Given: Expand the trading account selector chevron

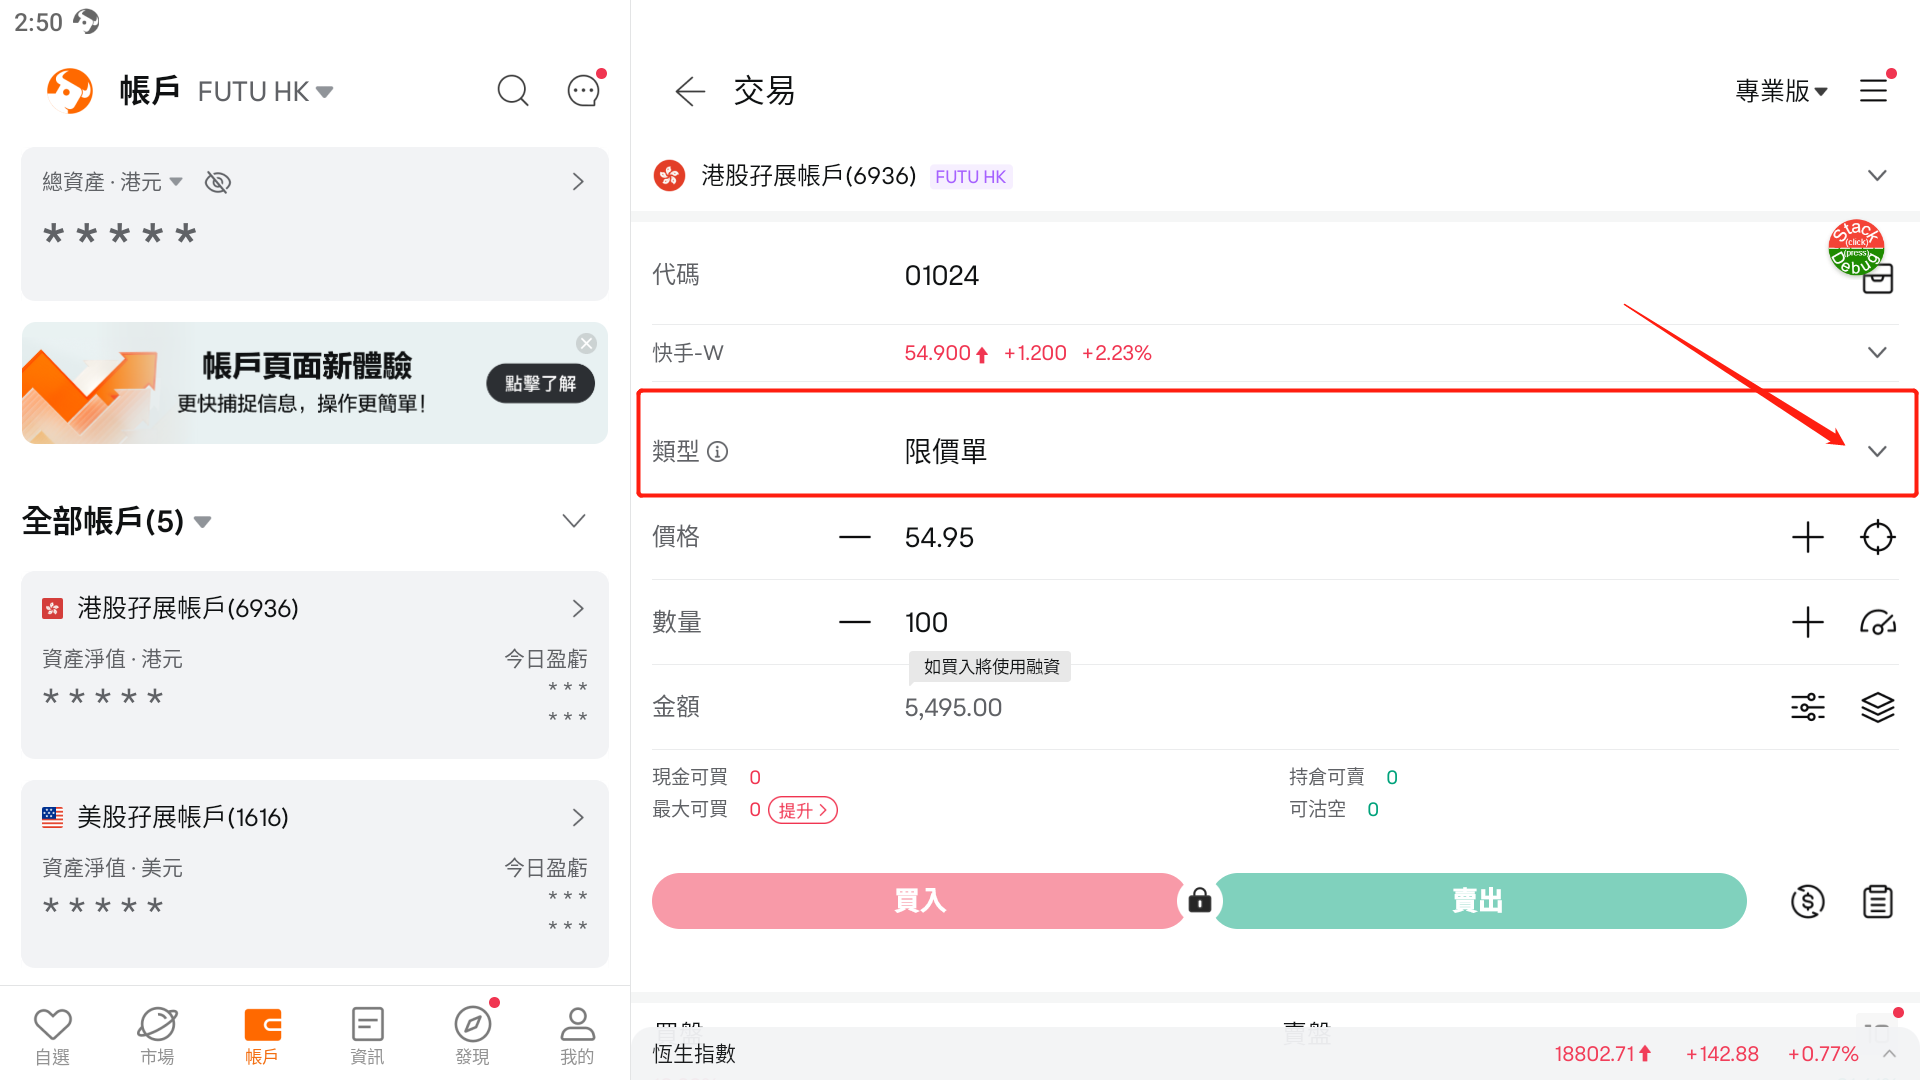Looking at the screenshot, I should (1877, 176).
